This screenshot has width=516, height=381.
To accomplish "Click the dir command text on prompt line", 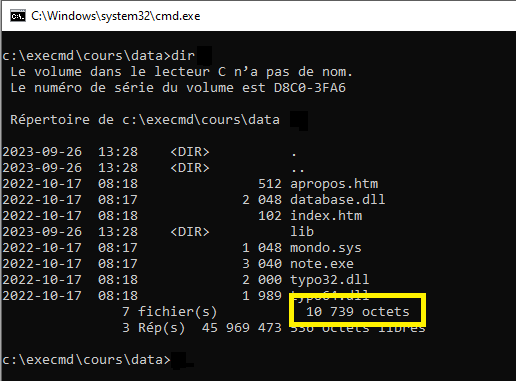I will click(183, 56).
